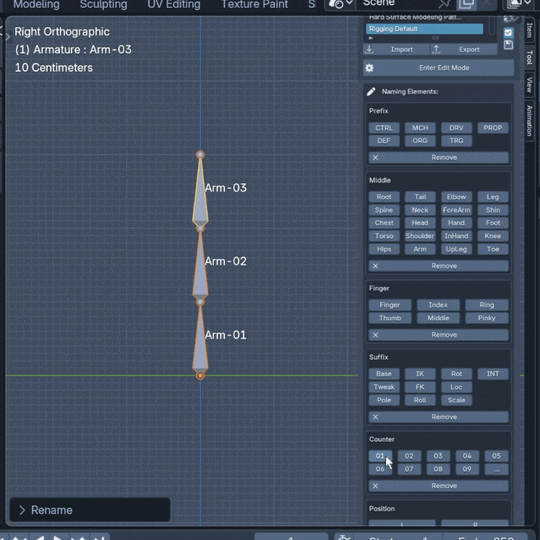Image resolution: width=540 pixels, height=540 pixels.
Task: Select the Rigging Default preset
Action: (x=424, y=29)
